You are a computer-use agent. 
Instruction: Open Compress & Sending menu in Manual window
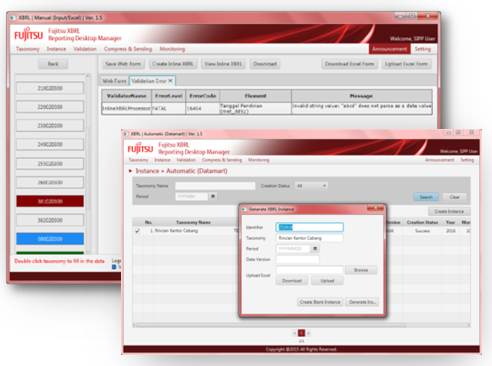(x=128, y=49)
